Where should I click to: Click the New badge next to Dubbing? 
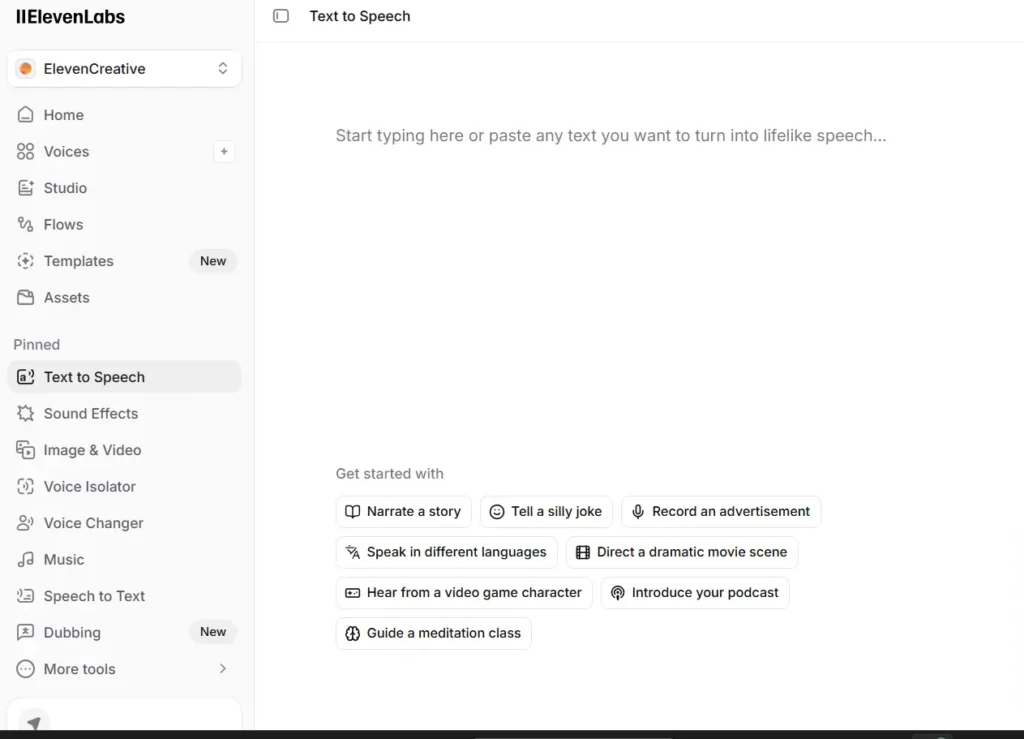point(213,632)
